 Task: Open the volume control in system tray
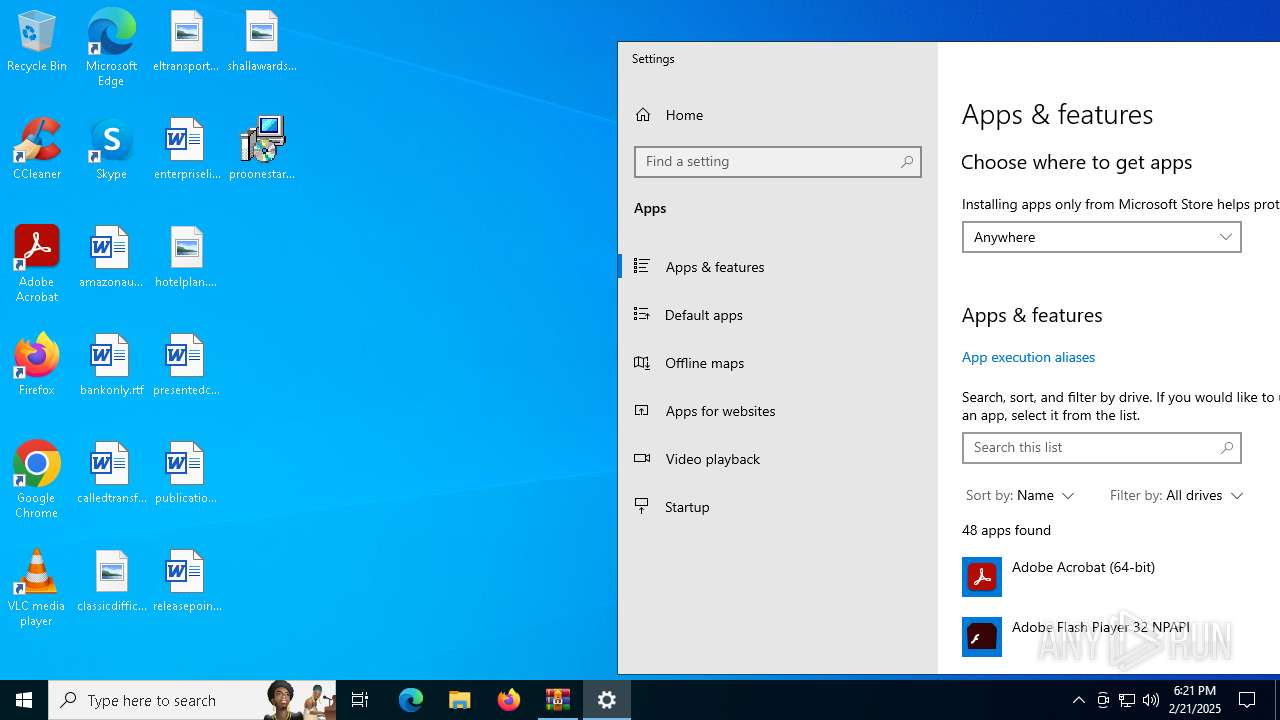coord(1151,700)
